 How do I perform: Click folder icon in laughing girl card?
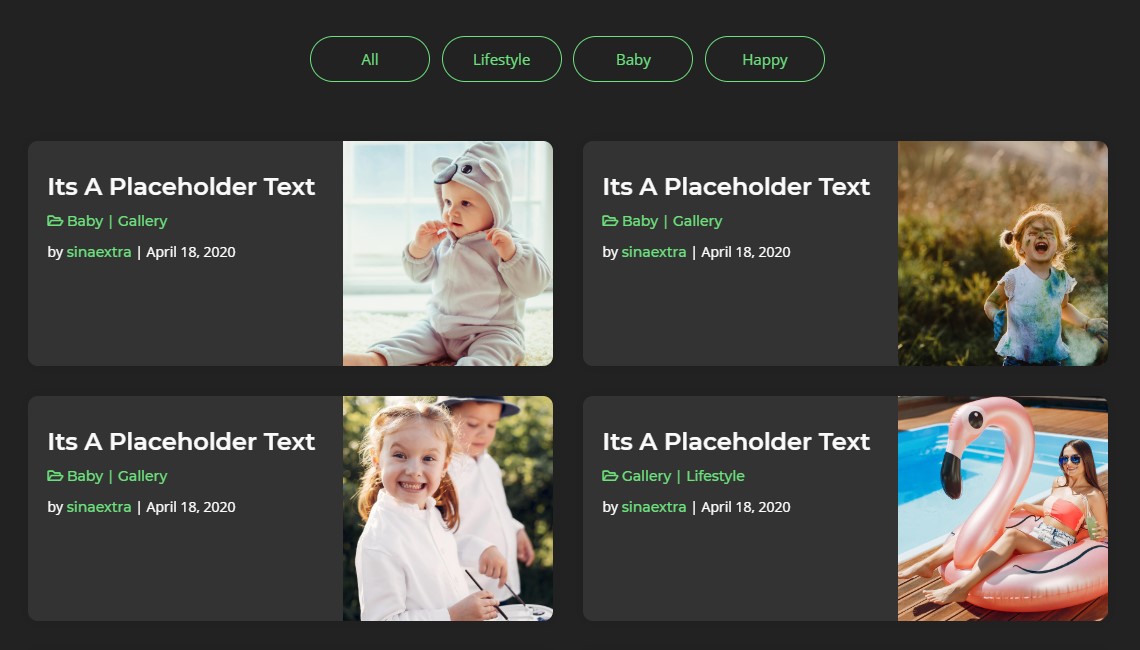[x=610, y=221]
